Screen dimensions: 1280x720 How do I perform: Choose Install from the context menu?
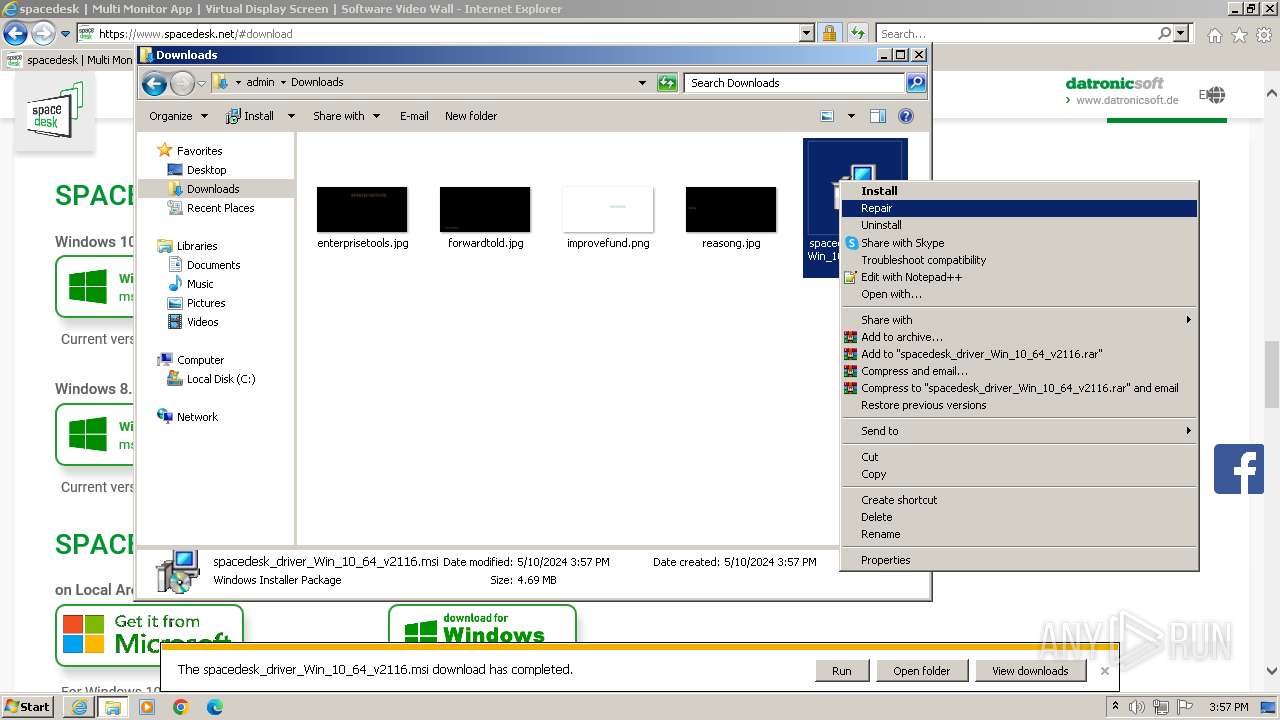pyautogui.click(x=1019, y=191)
